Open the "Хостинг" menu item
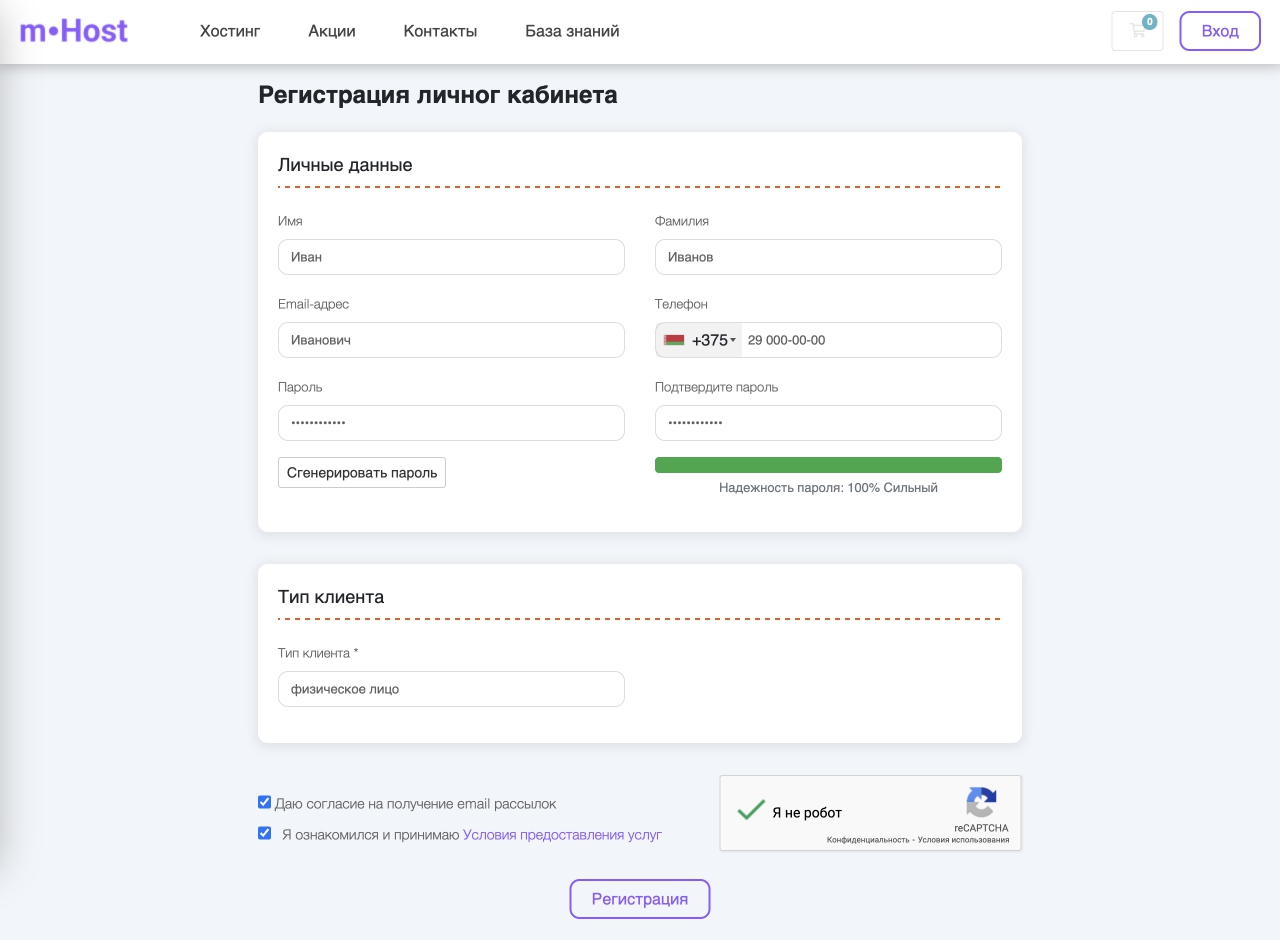The width and height of the screenshot is (1280, 940). click(230, 31)
